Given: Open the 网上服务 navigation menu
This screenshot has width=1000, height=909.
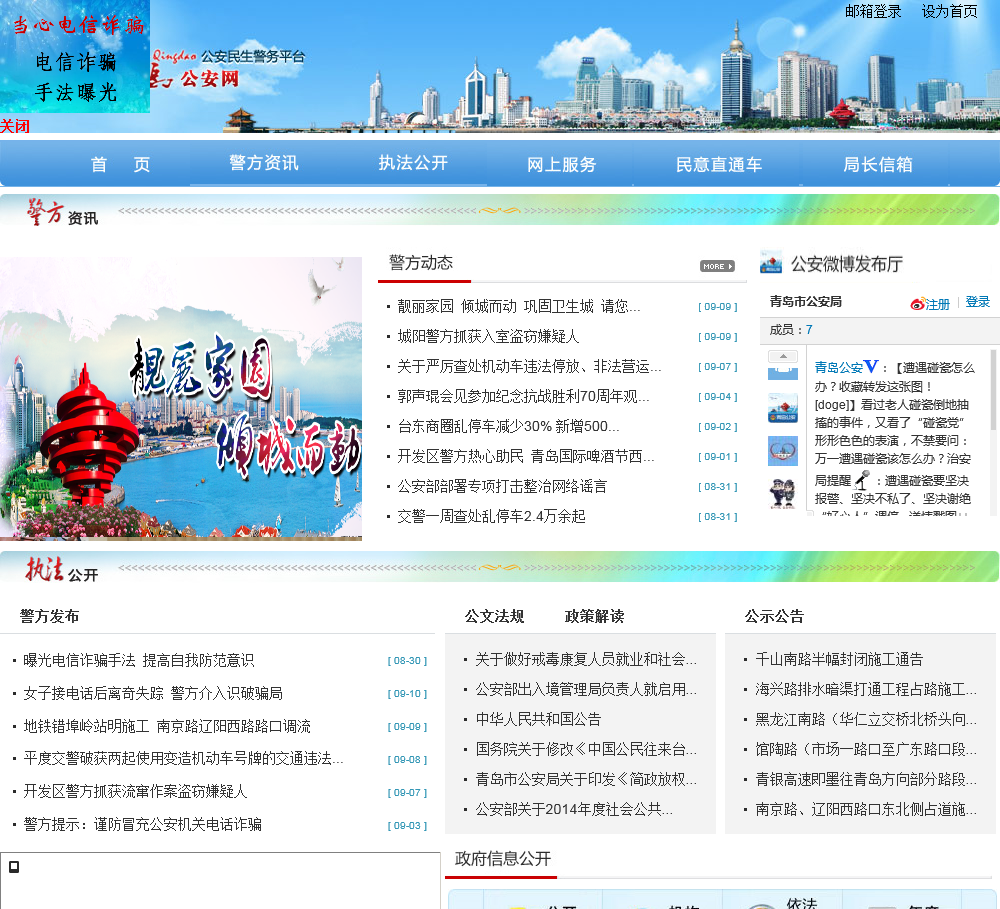Looking at the screenshot, I should pyautogui.click(x=561, y=164).
